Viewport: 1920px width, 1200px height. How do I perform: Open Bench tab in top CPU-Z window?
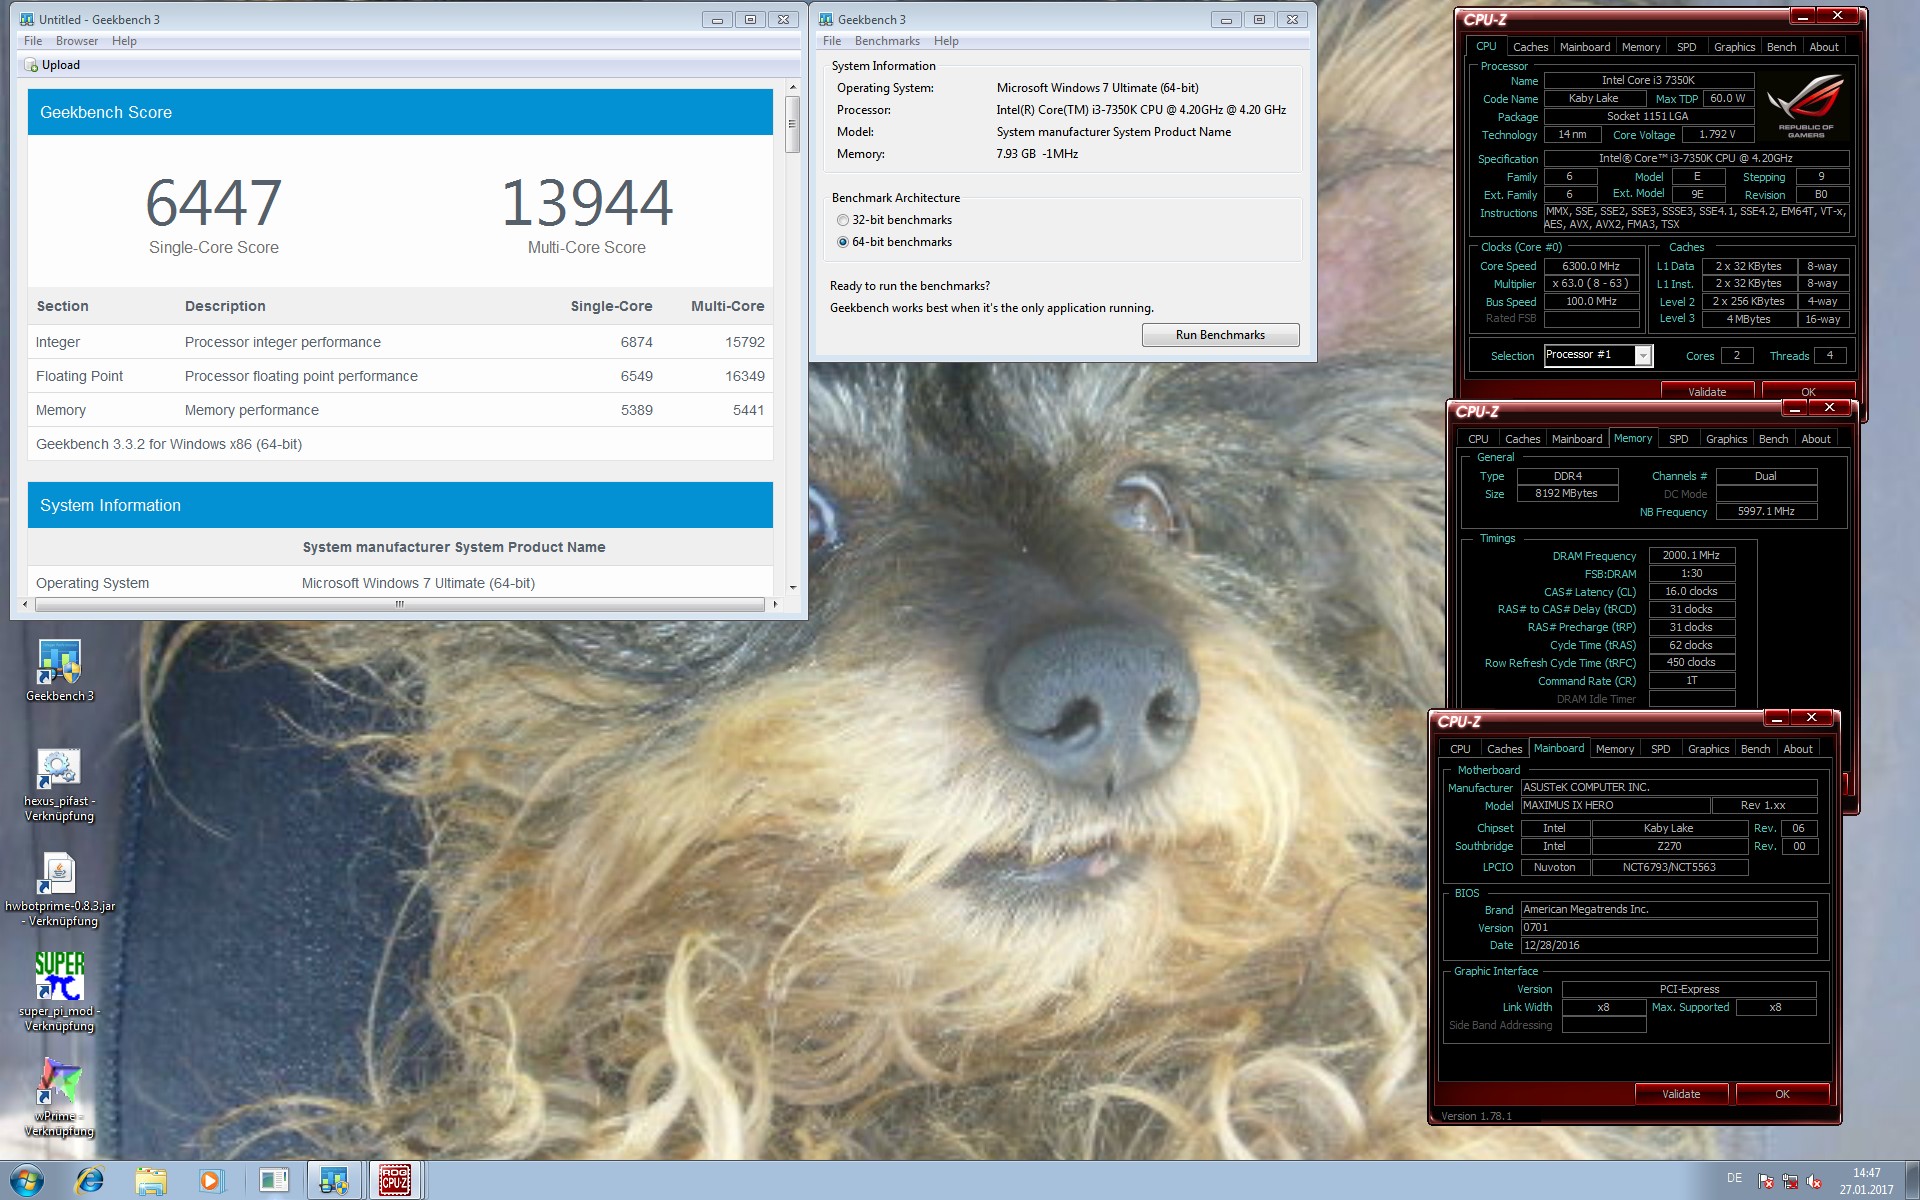click(1781, 47)
